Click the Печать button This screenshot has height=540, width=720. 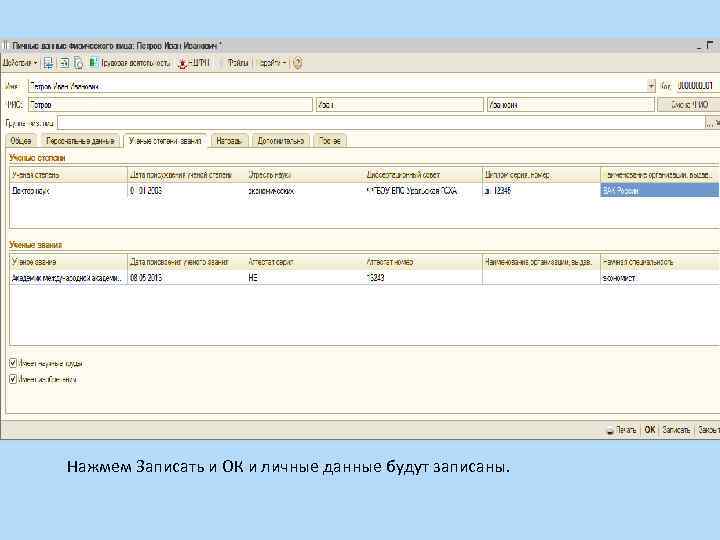(x=621, y=430)
